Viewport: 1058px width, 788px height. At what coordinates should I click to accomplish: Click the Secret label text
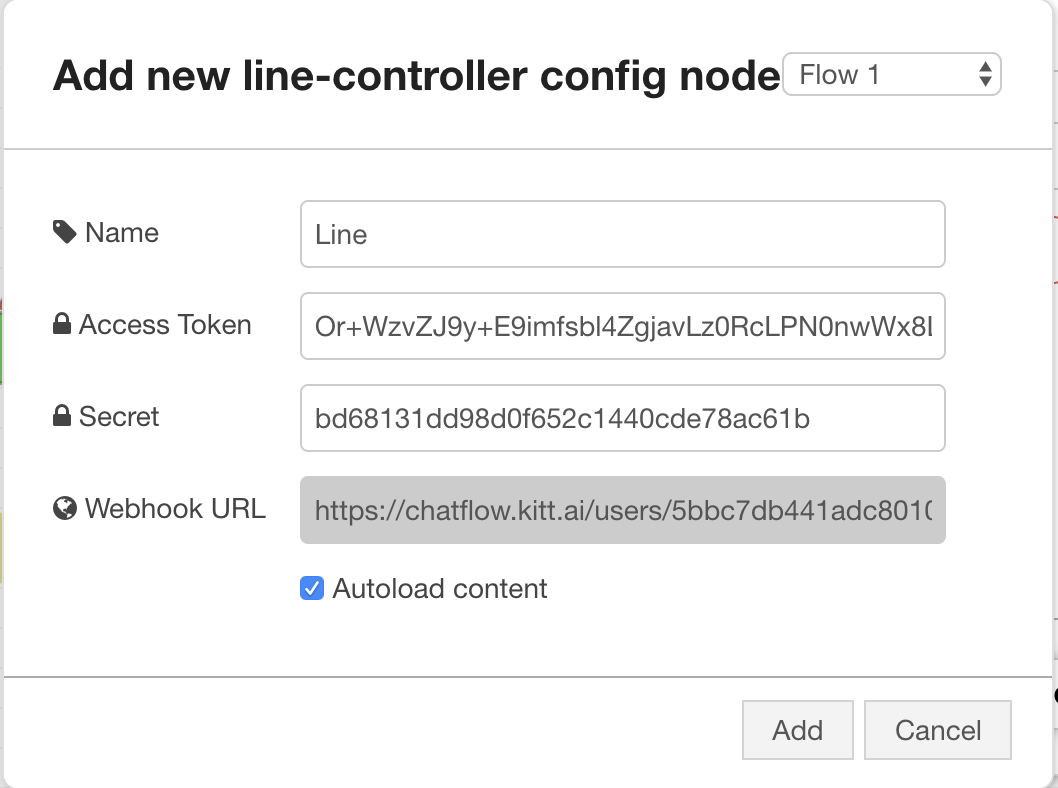coord(119,416)
